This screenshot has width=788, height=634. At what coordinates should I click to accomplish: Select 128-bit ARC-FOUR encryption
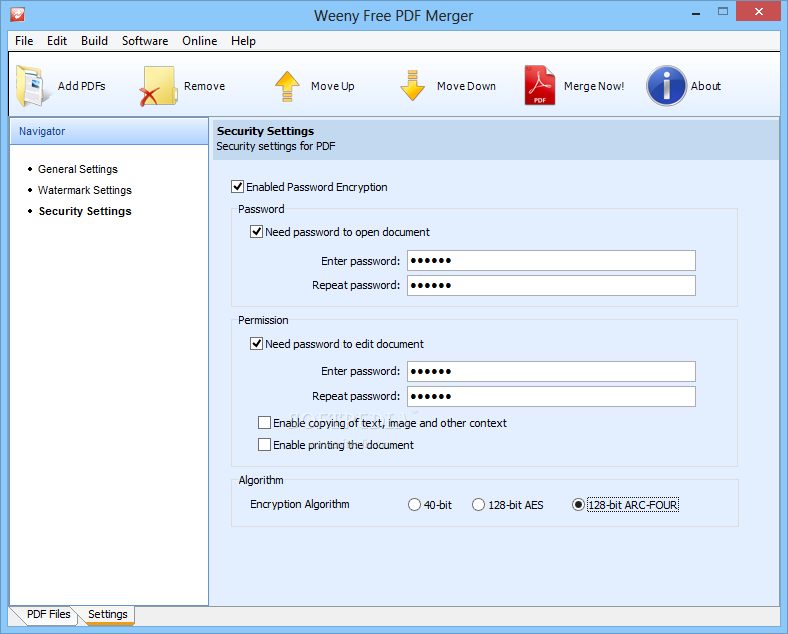pos(578,504)
